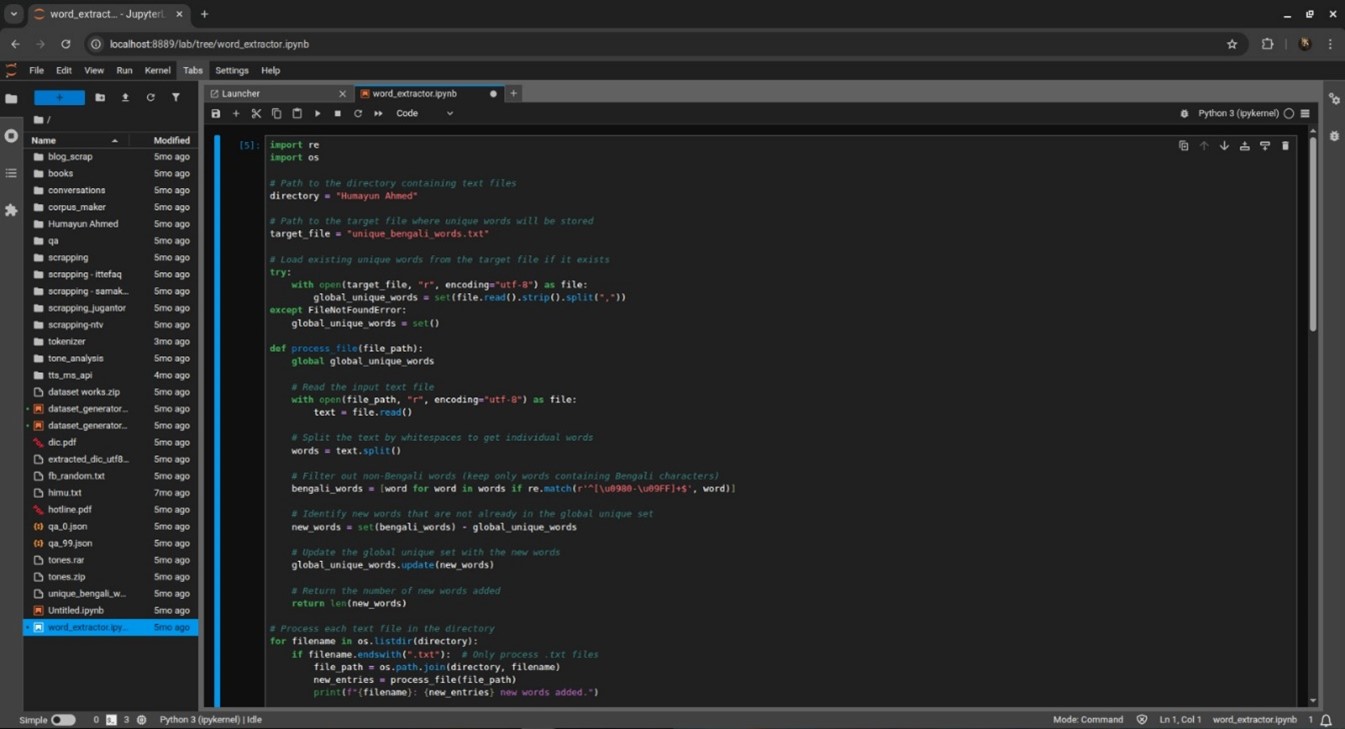This screenshot has width=1345, height=729.
Task: Insert a cell below from cell toolbar
Action: click(x=1265, y=146)
